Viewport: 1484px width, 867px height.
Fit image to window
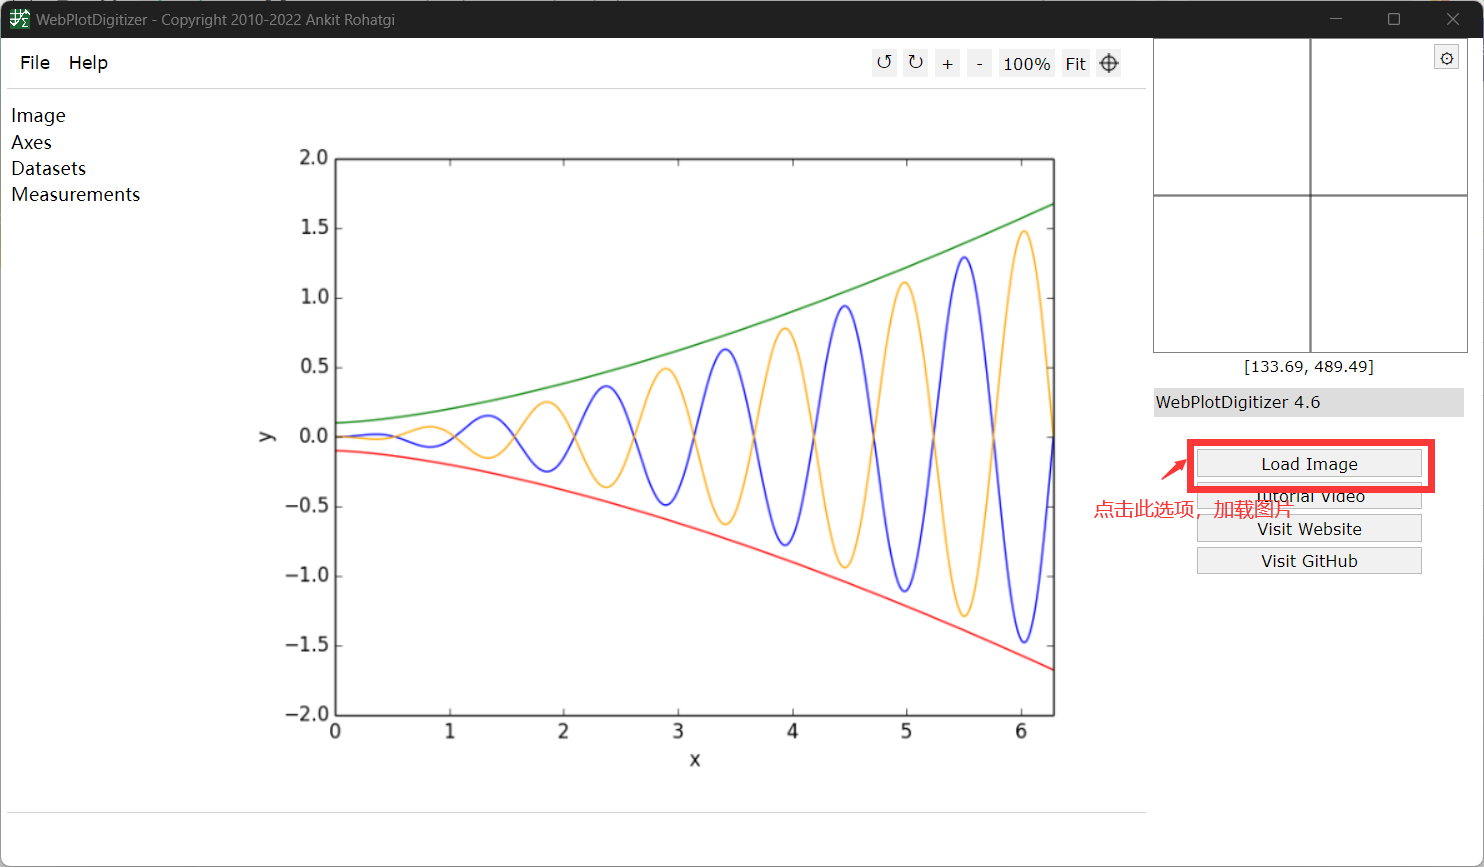pyautogui.click(x=1075, y=63)
